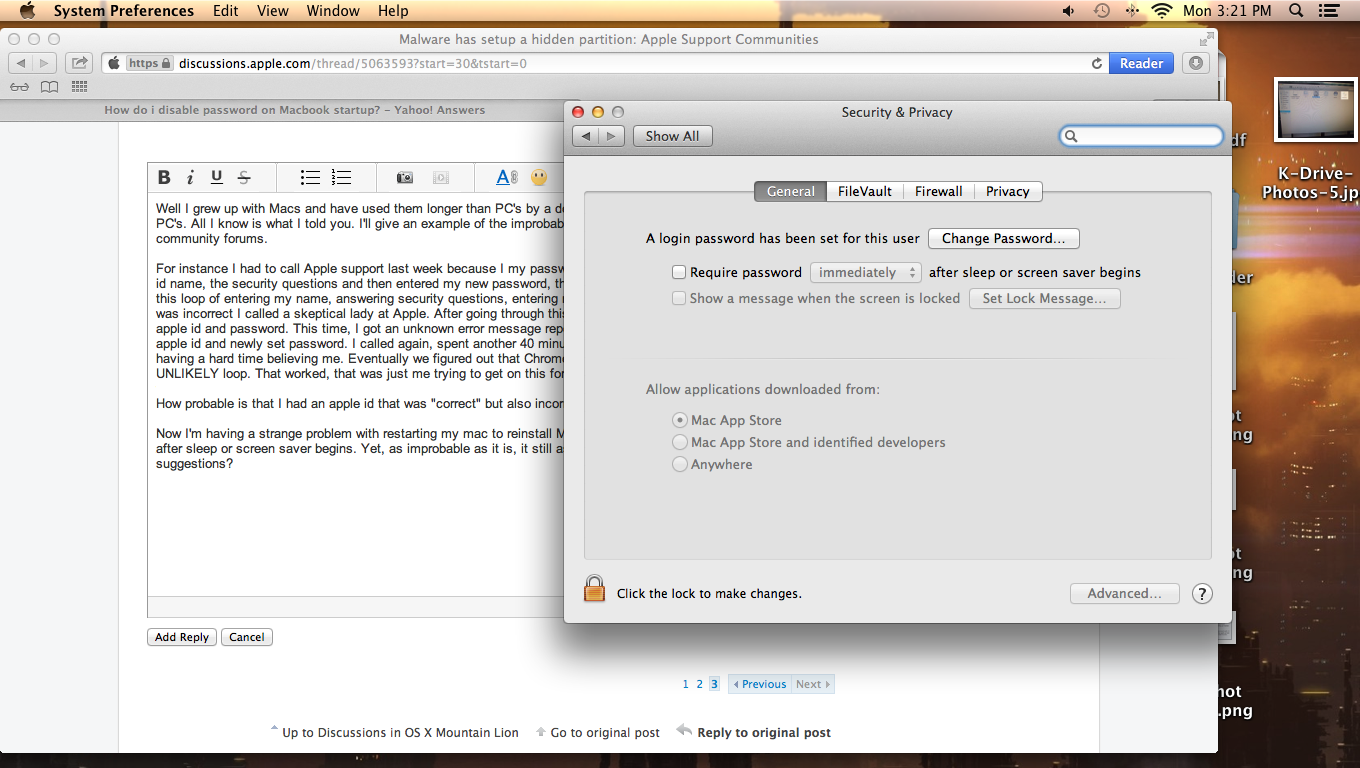Insert a numbered list in editor

(342, 178)
